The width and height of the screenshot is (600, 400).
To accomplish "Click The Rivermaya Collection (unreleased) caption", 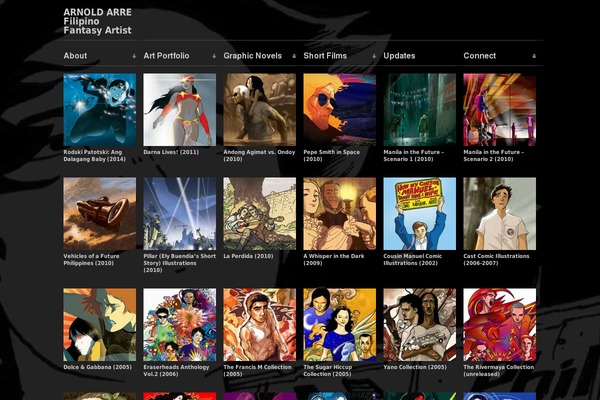I will tap(499, 371).
